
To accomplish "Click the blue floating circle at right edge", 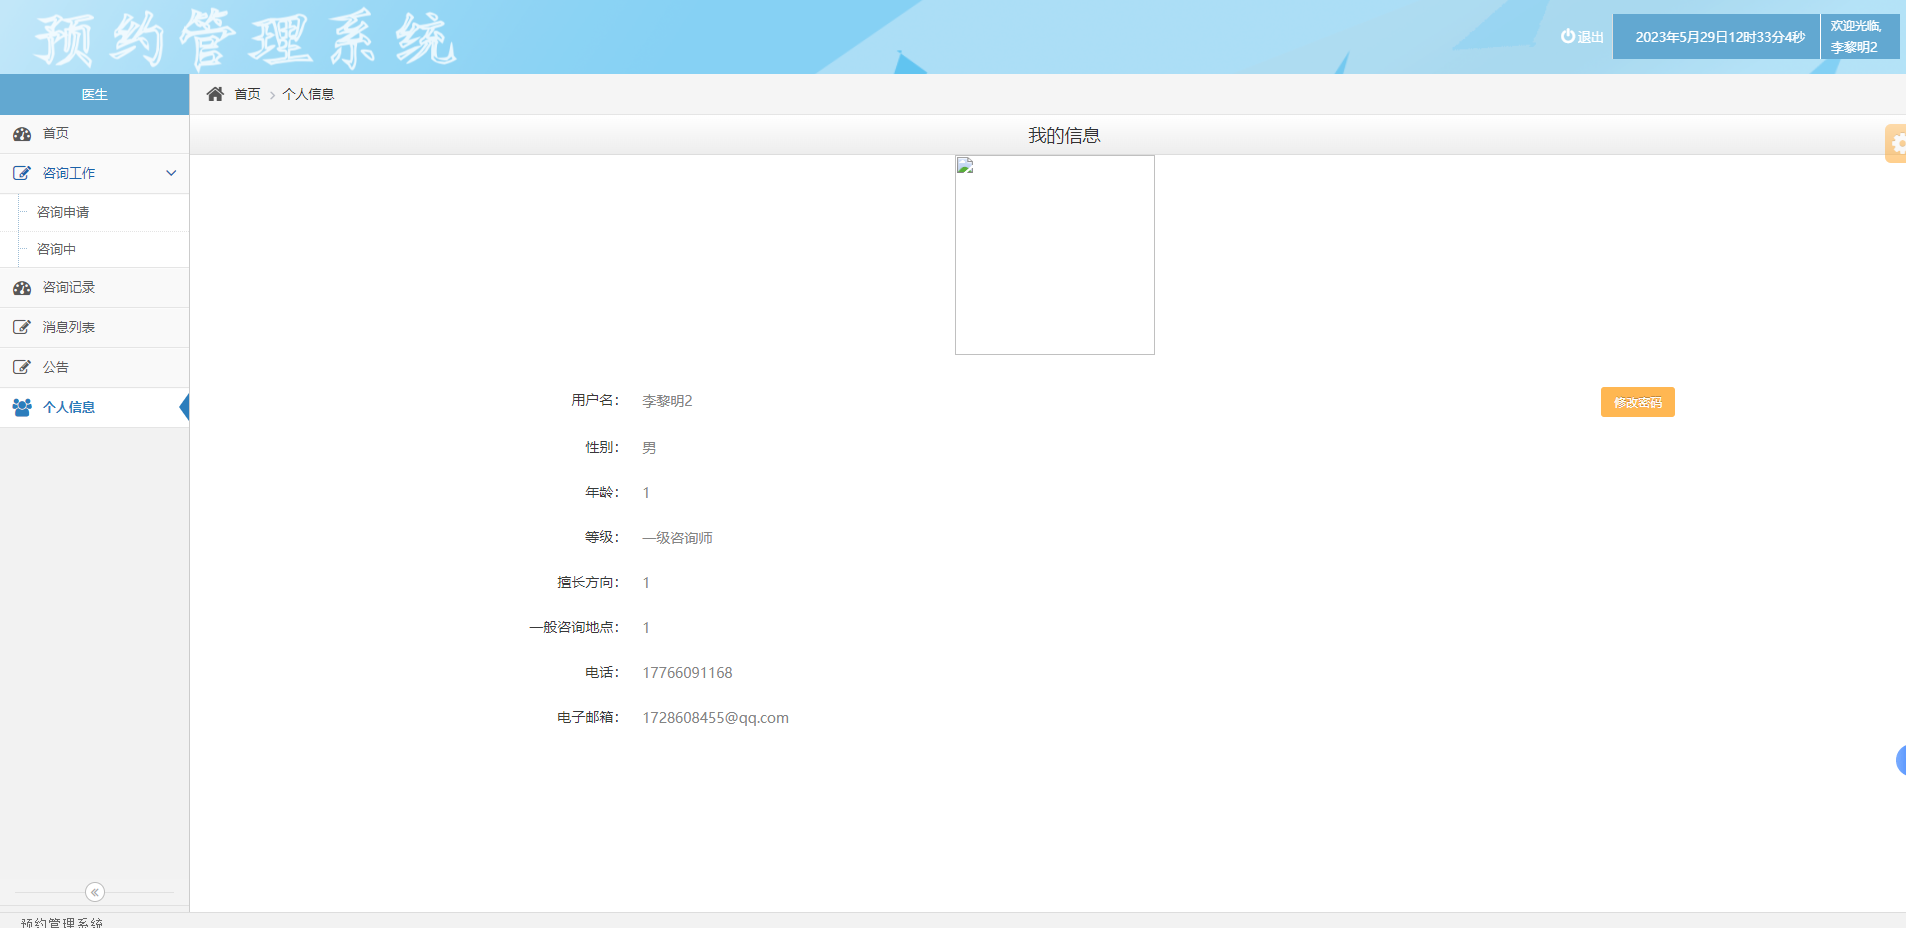I will click(1901, 760).
